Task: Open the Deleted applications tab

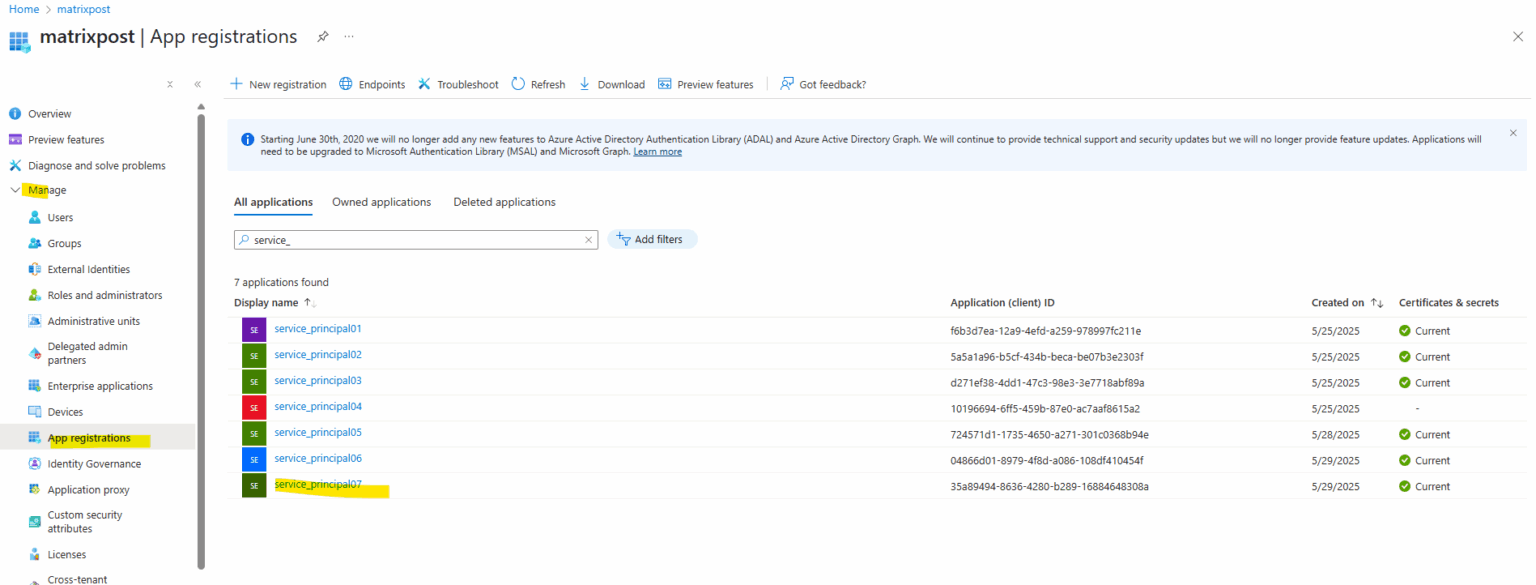Action: pos(504,202)
